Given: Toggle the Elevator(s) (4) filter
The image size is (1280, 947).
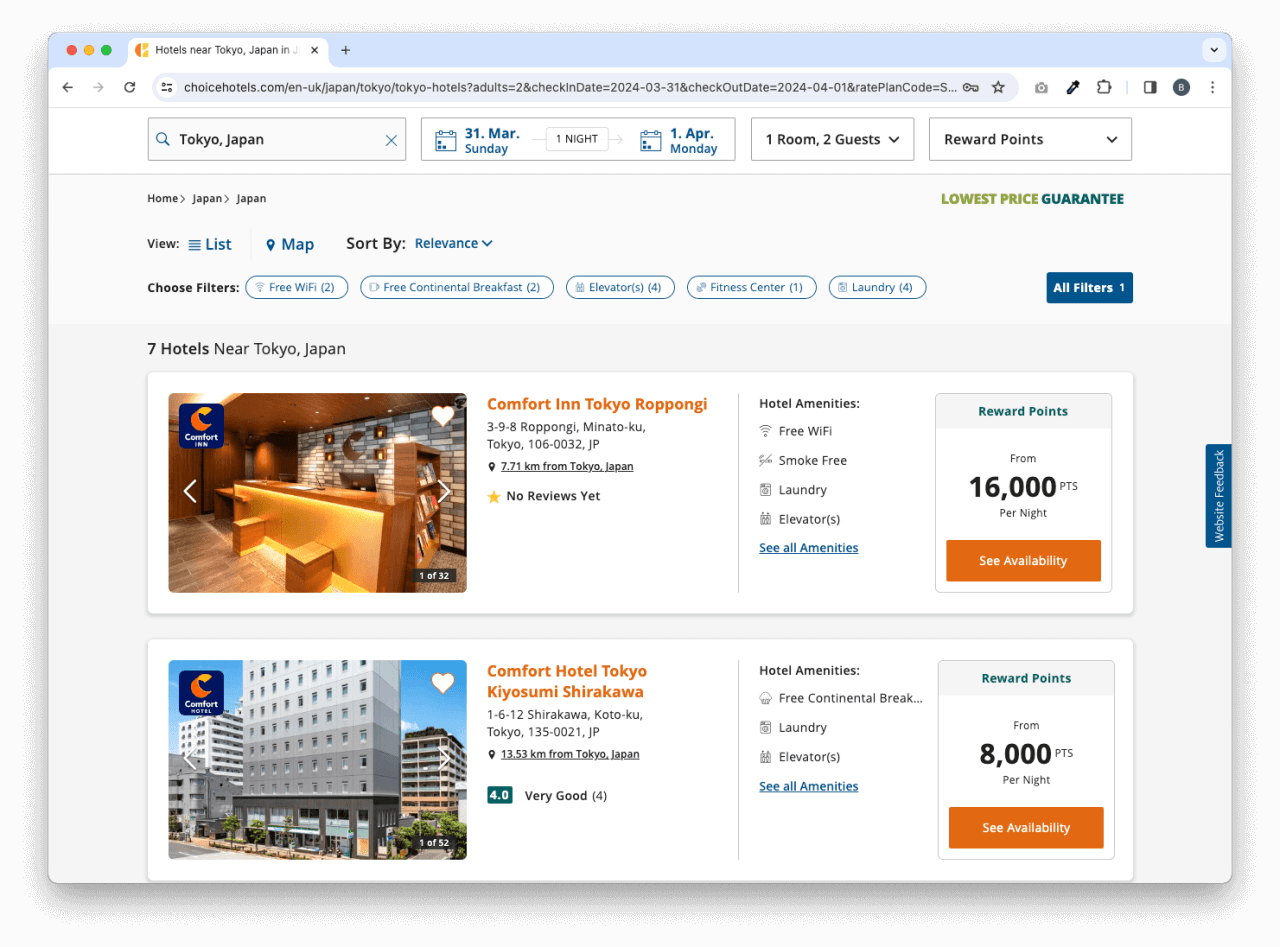Looking at the screenshot, I should point(620,288).
